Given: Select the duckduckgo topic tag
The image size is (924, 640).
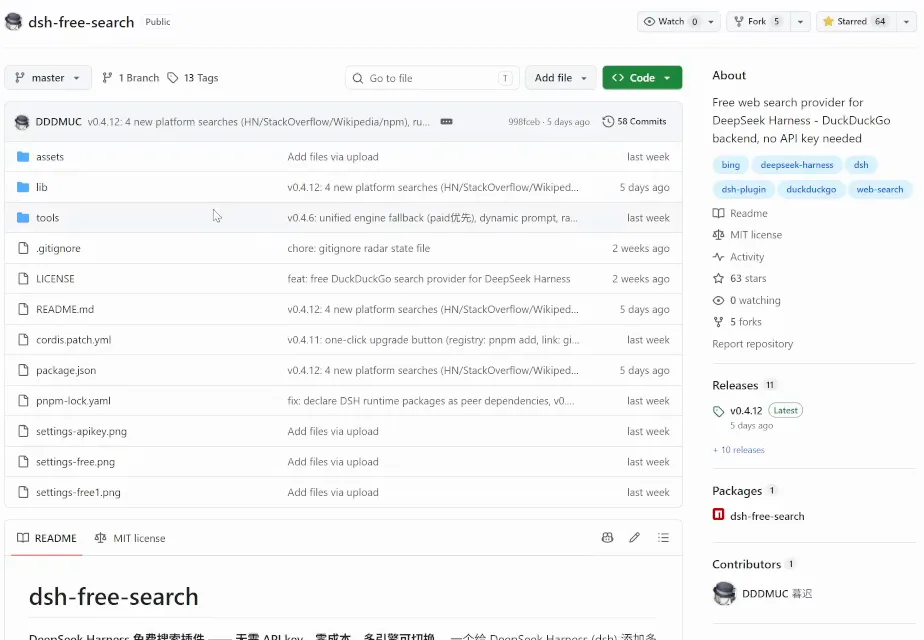Looking at the screenshot, I should [811, 190].
